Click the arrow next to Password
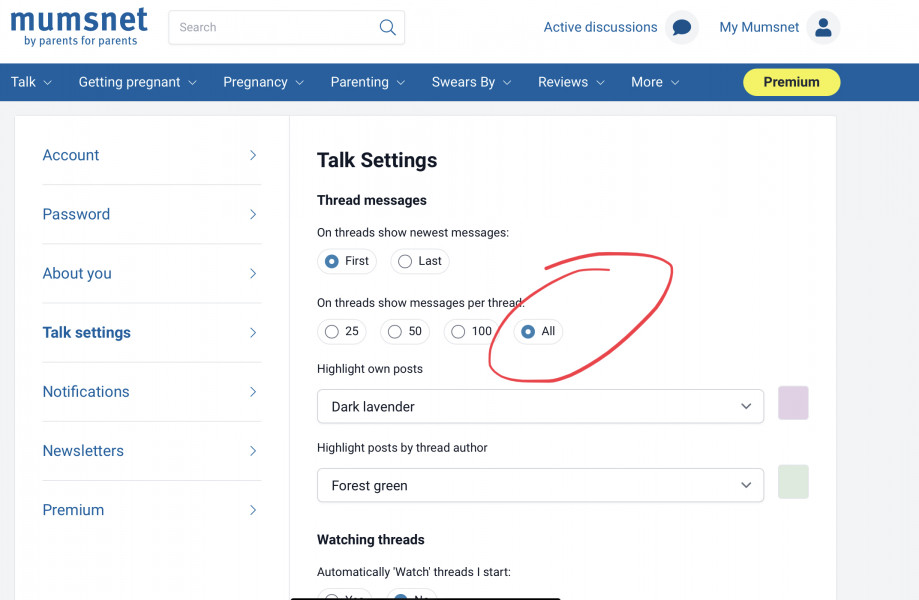This screenshot has width=919, height=600. (x=253, y=214)
